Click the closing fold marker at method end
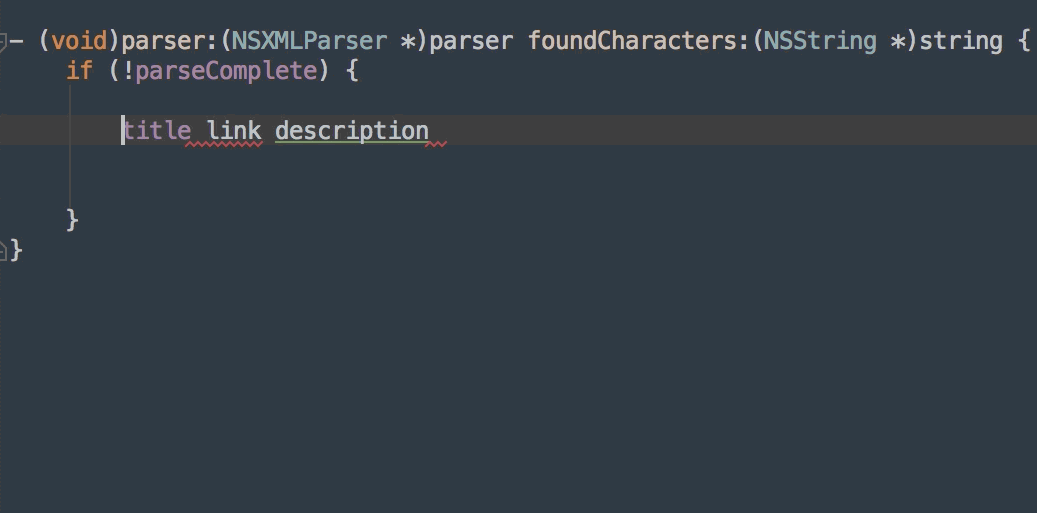This screenshot has width=1037, height=513. tap(3, 247)
